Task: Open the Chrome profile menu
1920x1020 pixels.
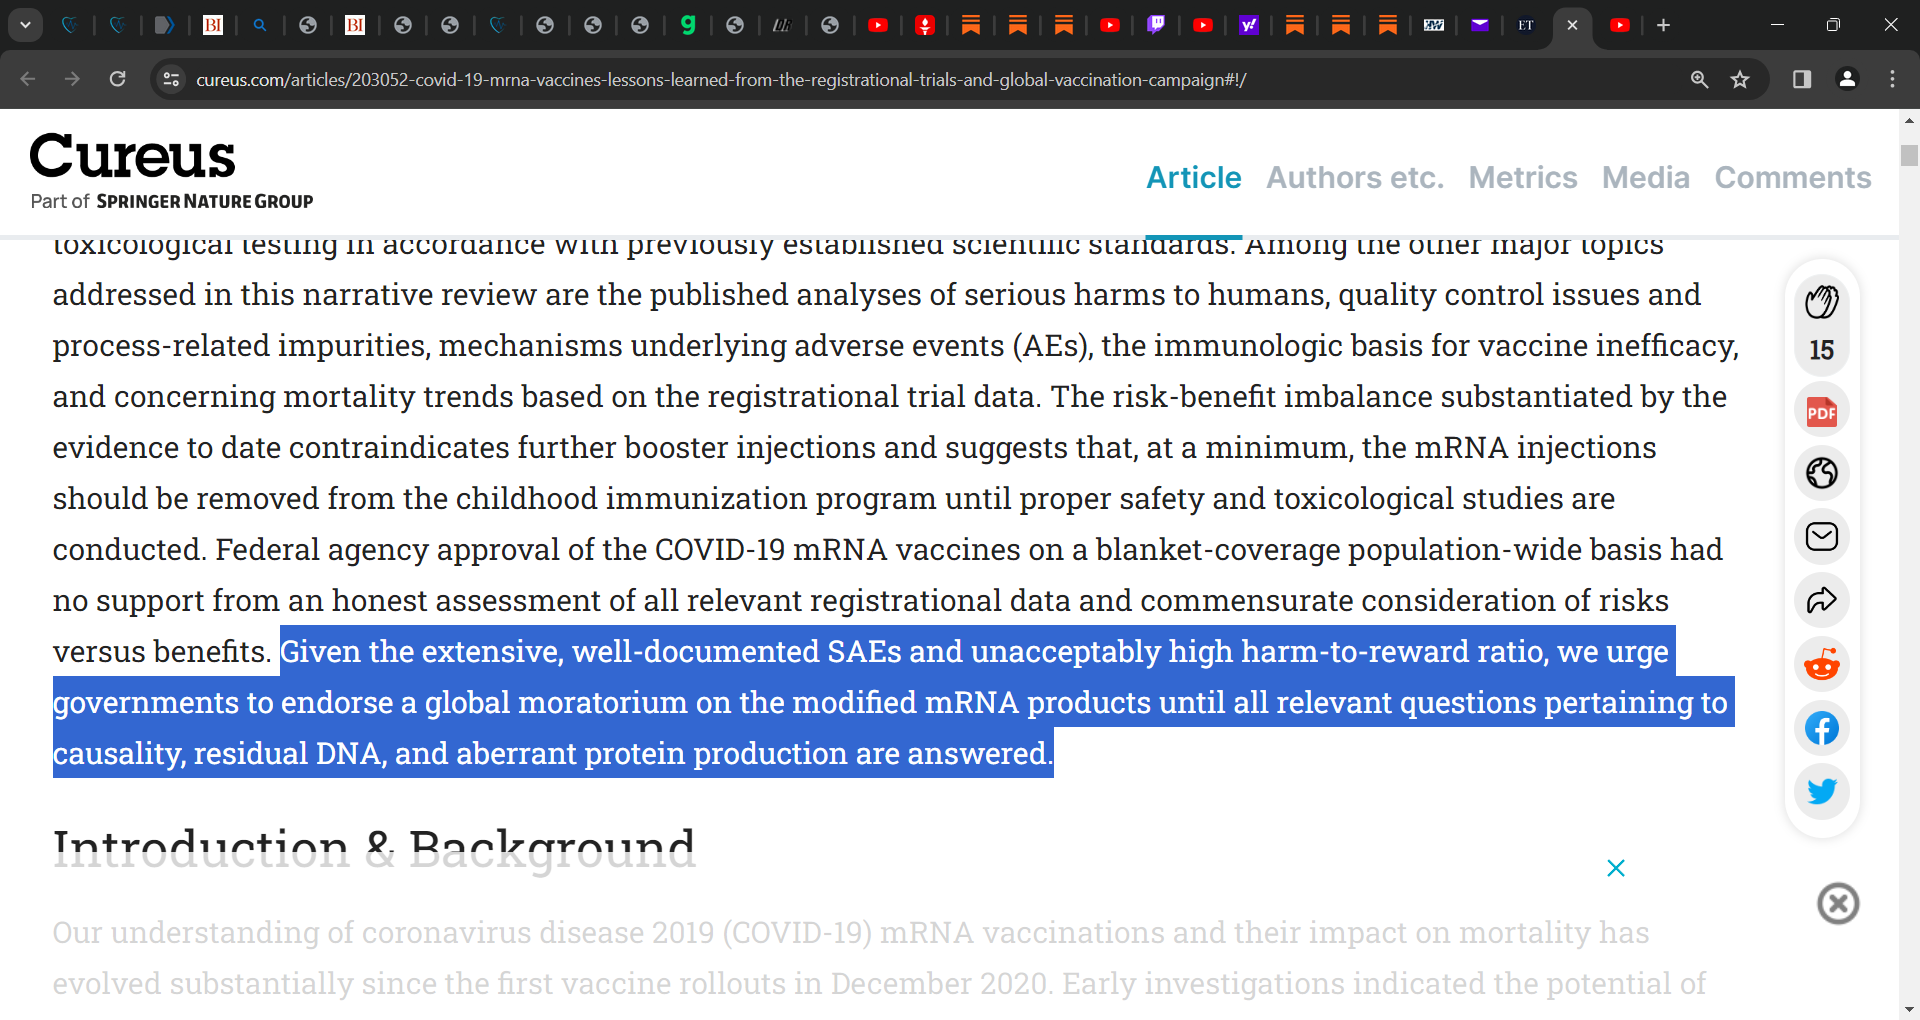Action: tap(1847, 79)
